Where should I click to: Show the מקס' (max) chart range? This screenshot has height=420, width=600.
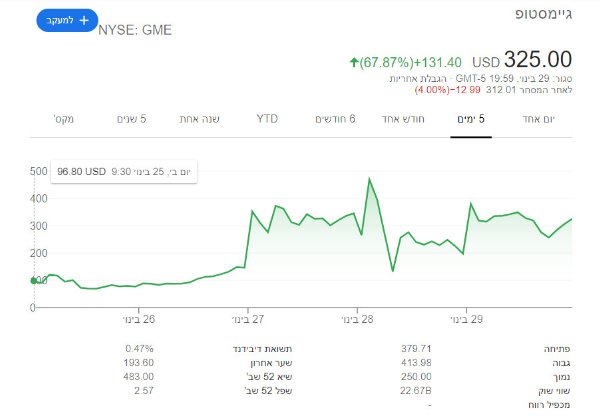(x=65, y=119)
